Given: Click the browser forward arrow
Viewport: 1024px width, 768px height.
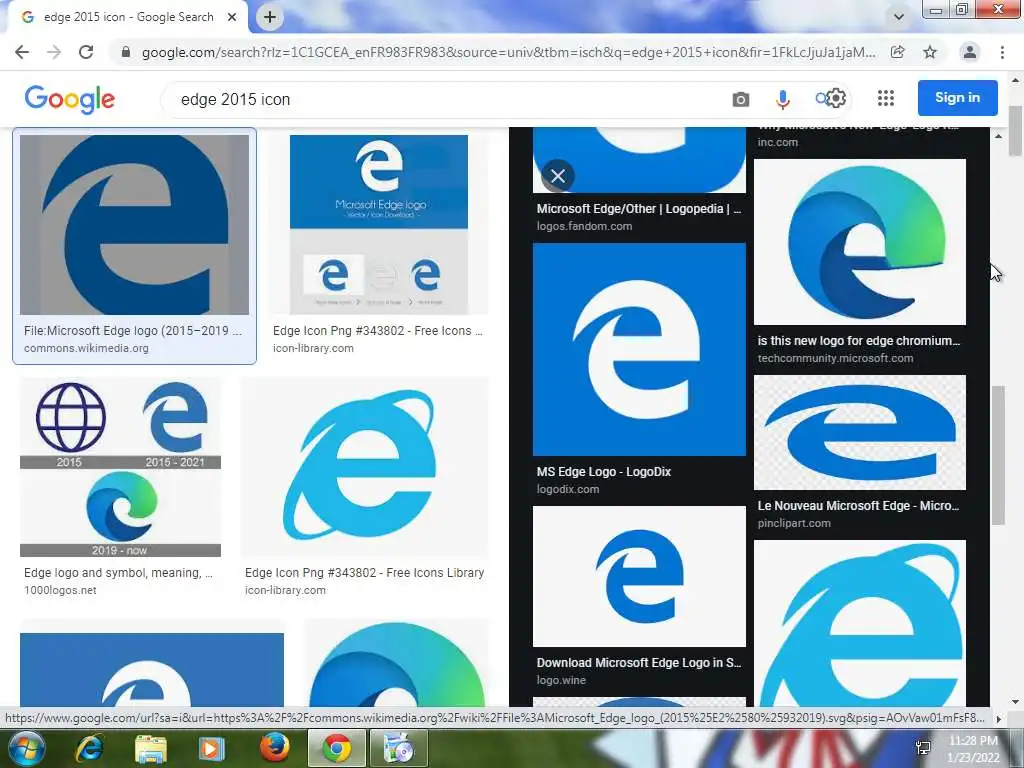Looking at the screenshot, I should pyautogui.click(x=54, y=52).
